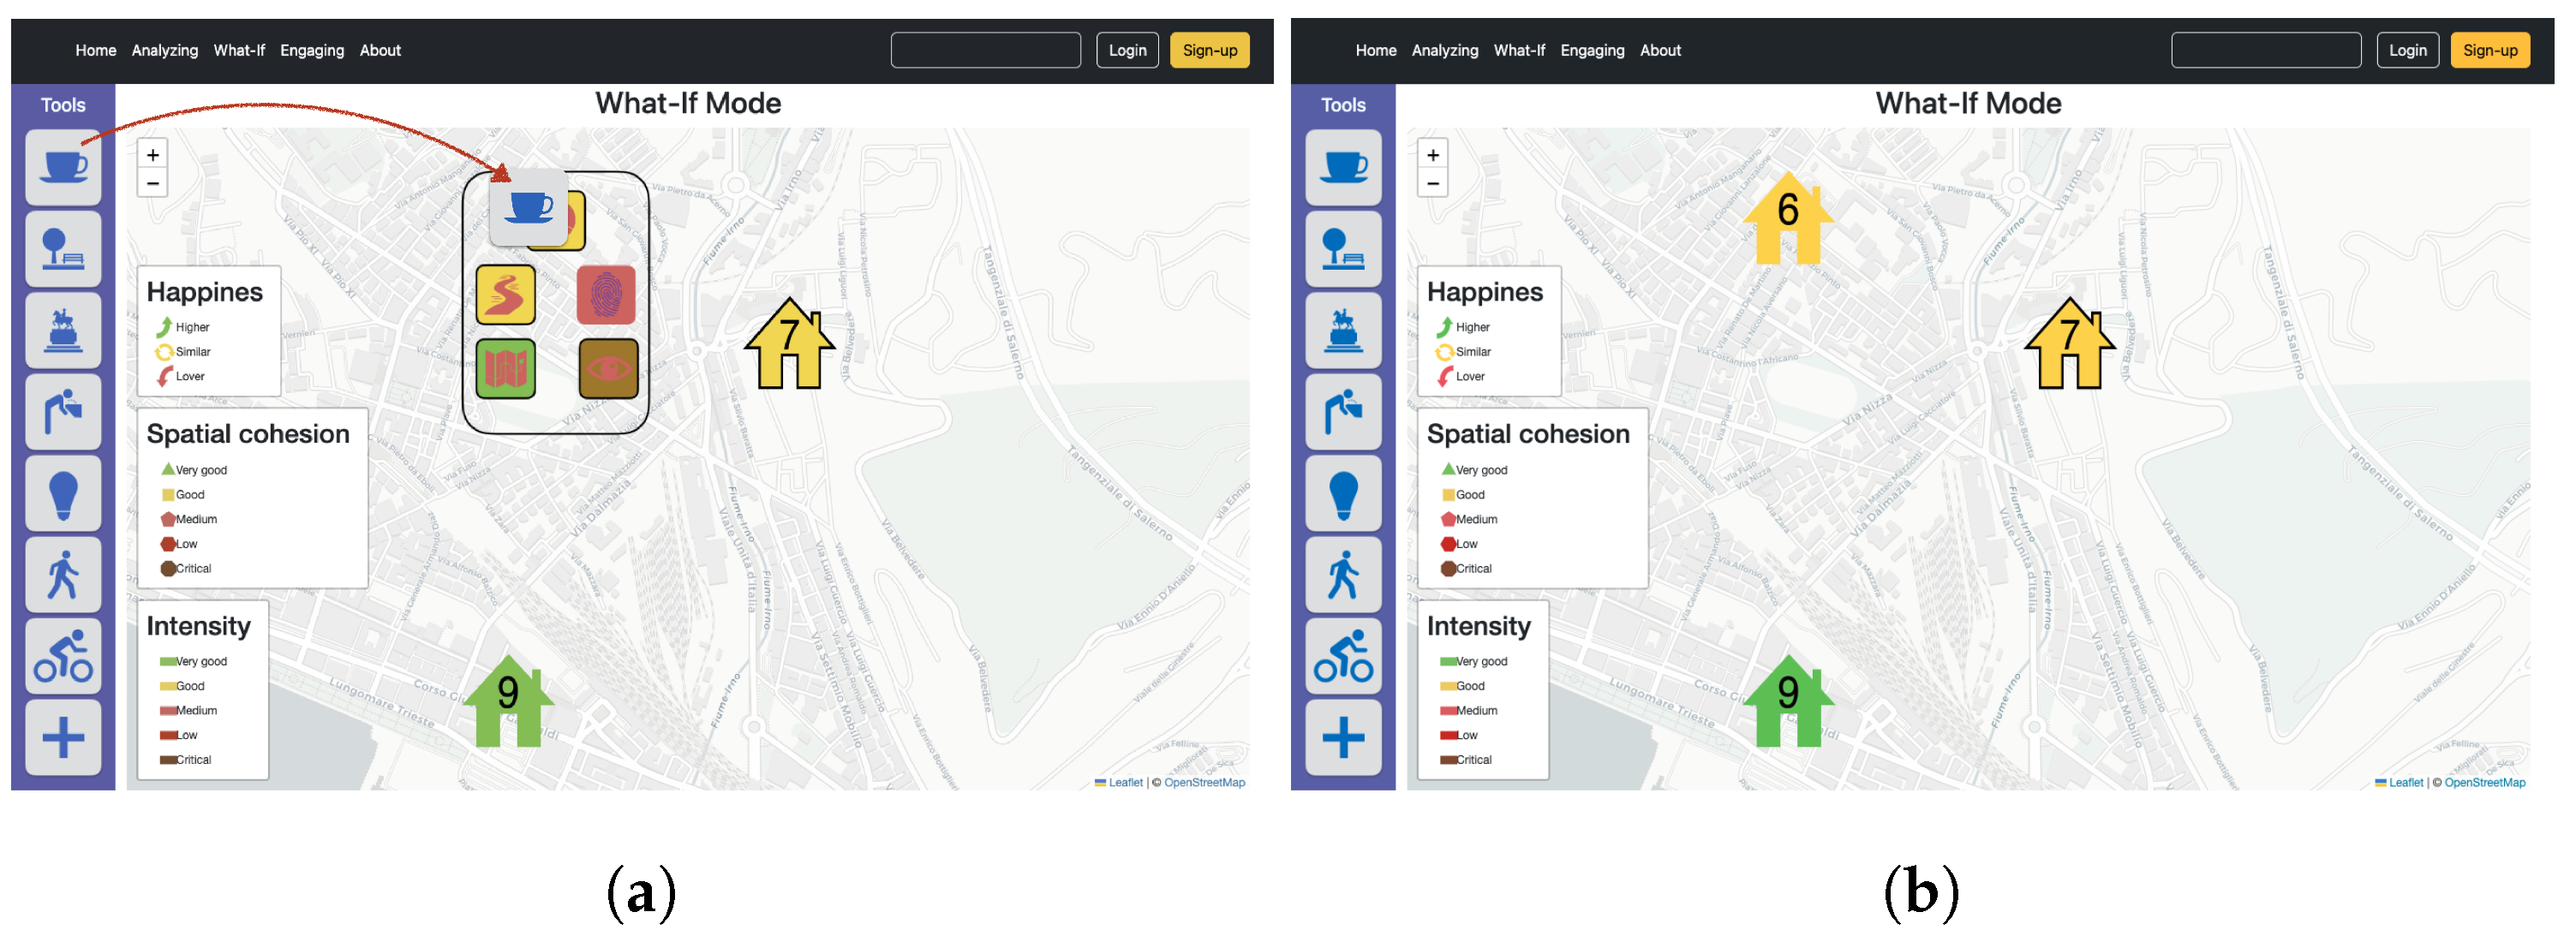Click the brown eye tile on the map
The image size is (2576, 942).
point(608,368)
